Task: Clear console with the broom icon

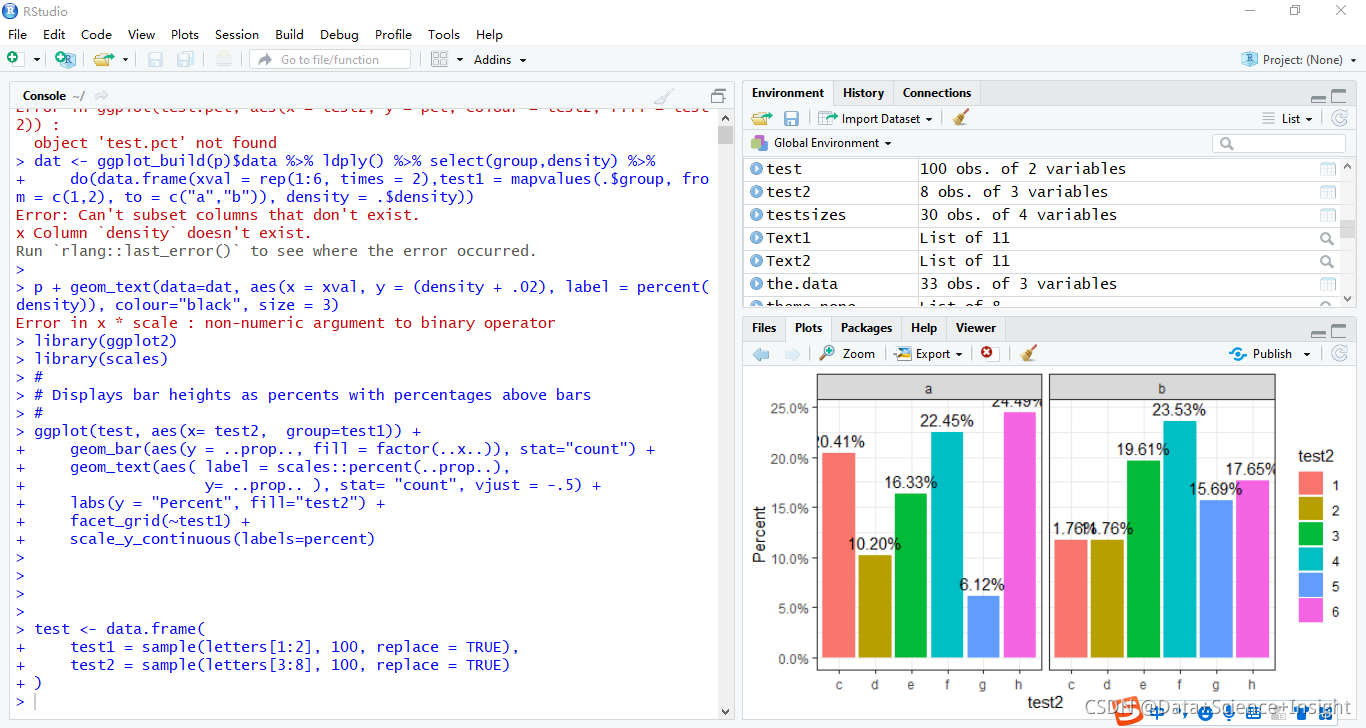Action: [663, 96]
